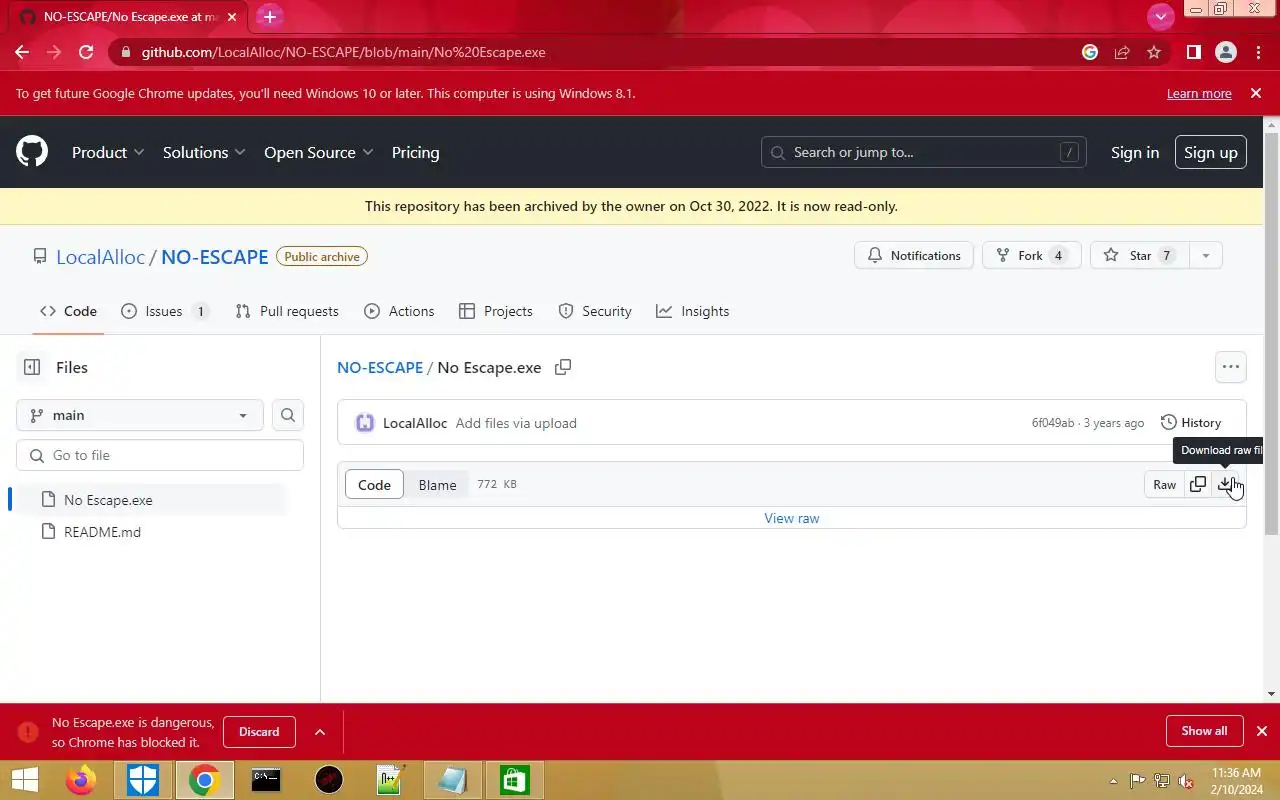Open Chrome profile avatar
Image resolution: width=1280 pixels, height=800 pixels.
(x=1225, y=52)
